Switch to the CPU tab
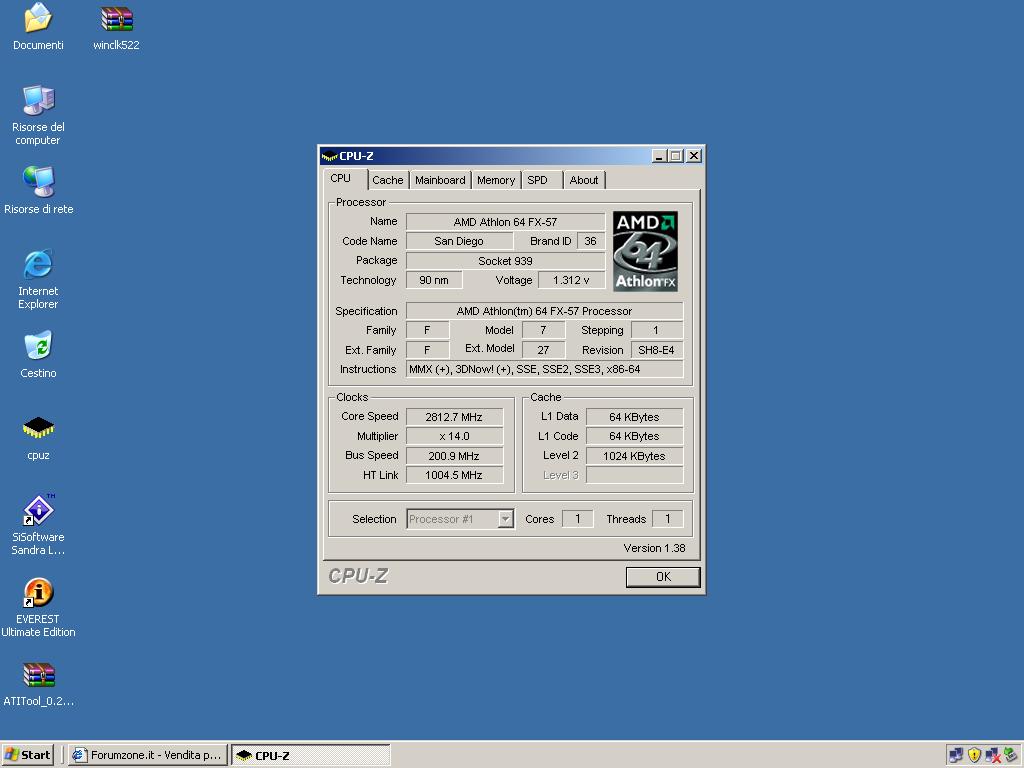Image resolution: width=1024 pixels, height=768 pixels. [340, 178]
